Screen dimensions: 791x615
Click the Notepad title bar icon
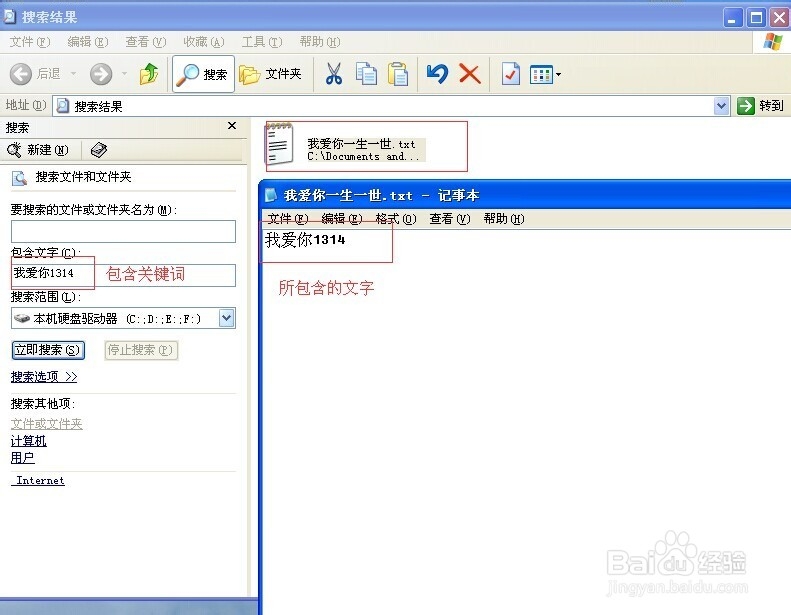[x=271, y=195]
